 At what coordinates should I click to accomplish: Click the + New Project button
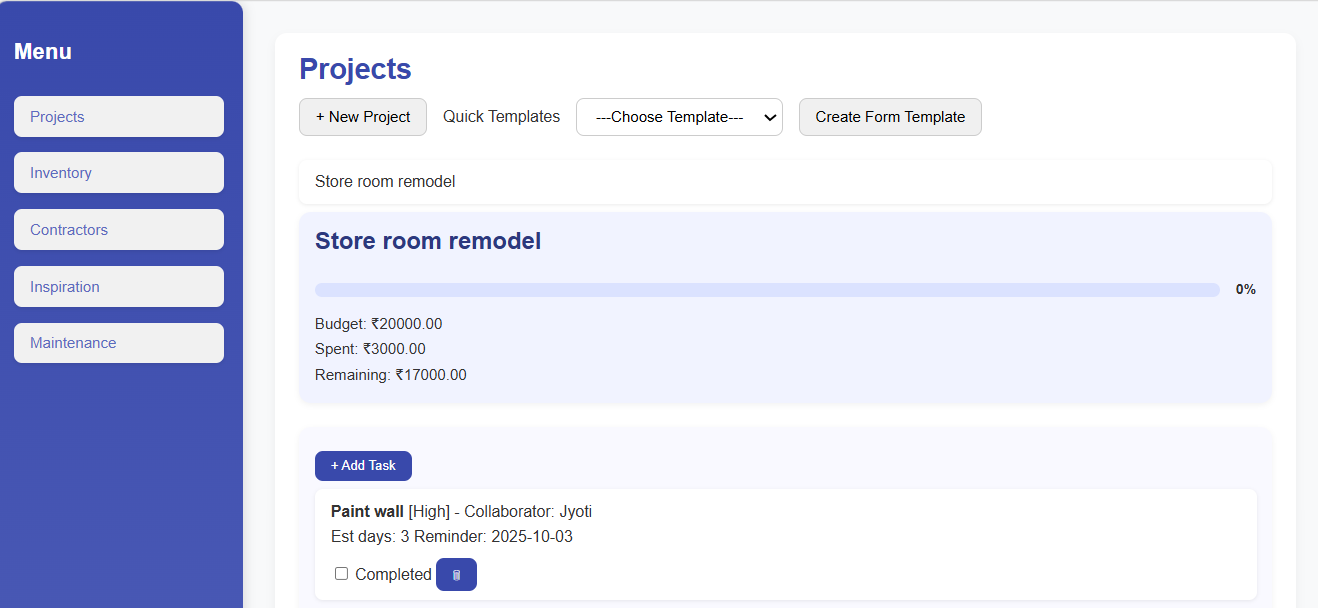[363, 117]
